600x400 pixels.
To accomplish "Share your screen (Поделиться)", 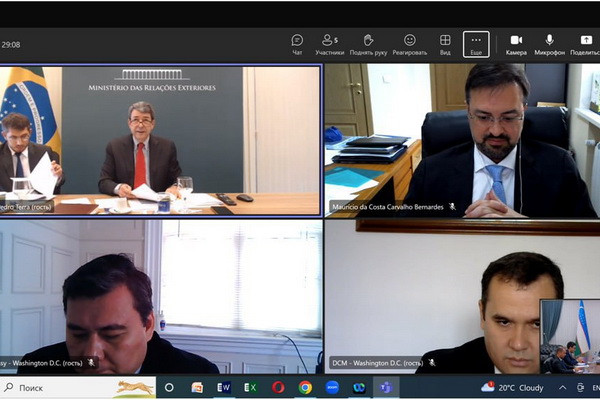I will point(585,44).
